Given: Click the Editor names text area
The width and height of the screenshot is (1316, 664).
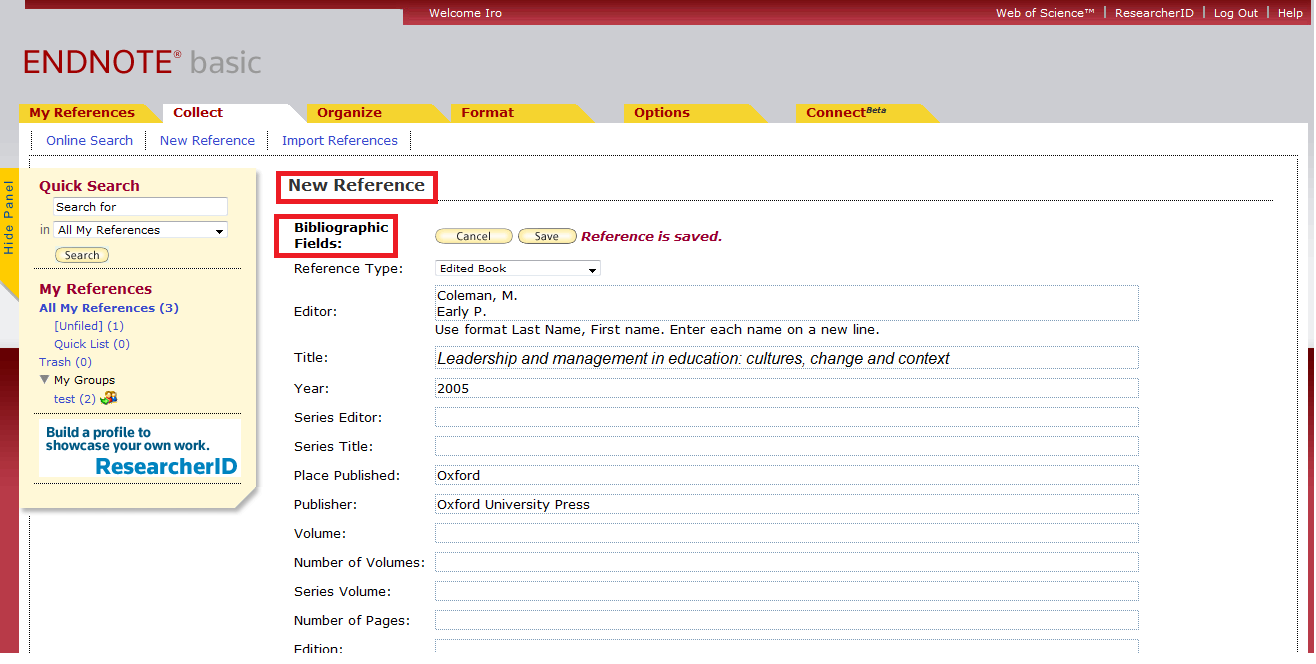Looking at the screenshot, I should click(786, 303).
